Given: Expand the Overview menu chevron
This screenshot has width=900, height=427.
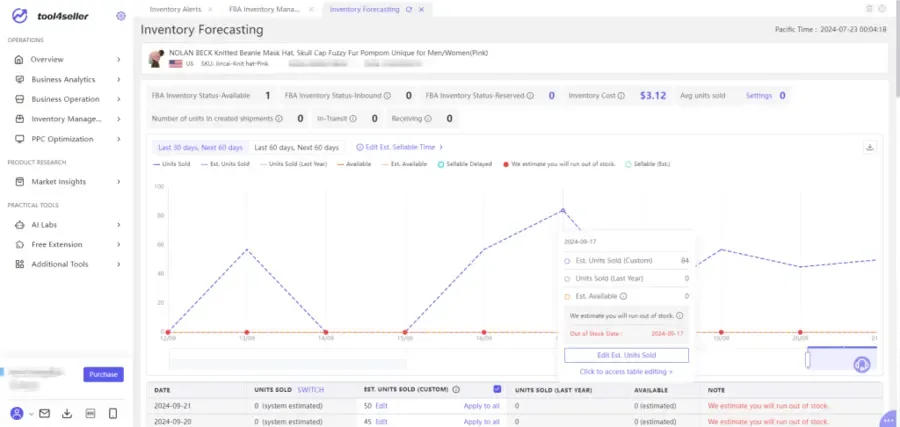Looking at the screenshot, I should coord(119,60).
